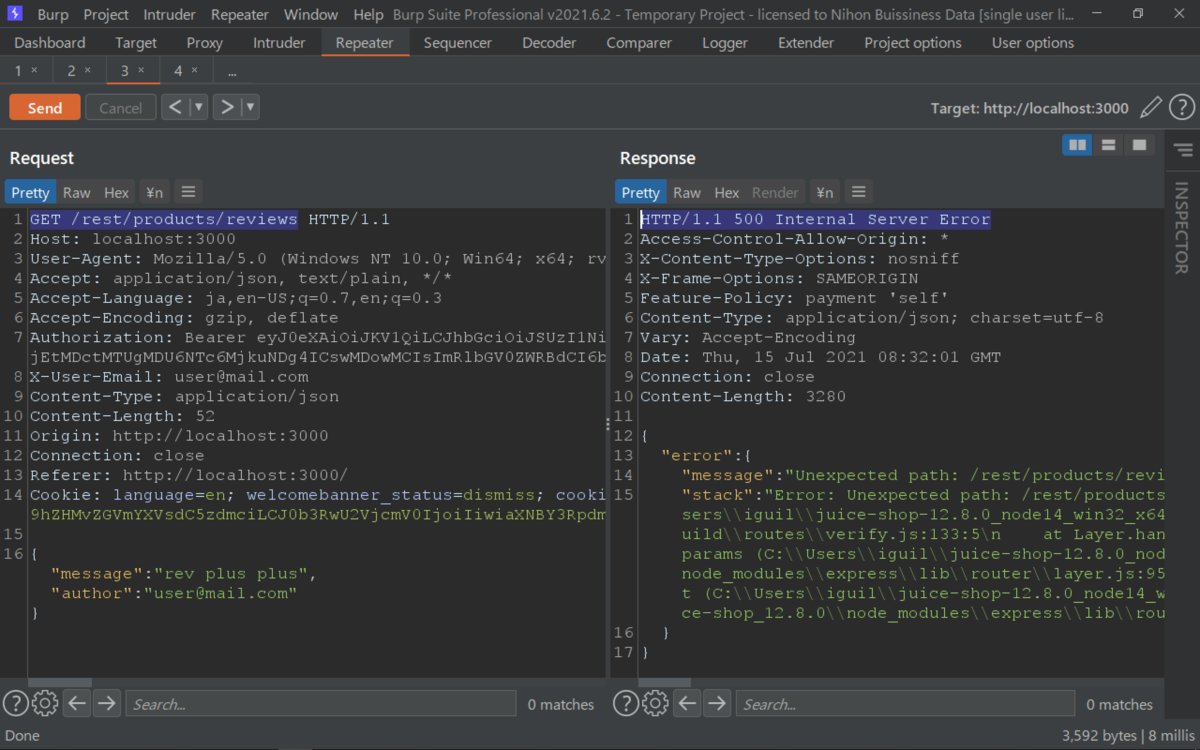This screenshot has height=750, width=1200.
Task: Click the Burp Suite lightning logo icon
Action: pyautogui.click(x=15, y=14)
